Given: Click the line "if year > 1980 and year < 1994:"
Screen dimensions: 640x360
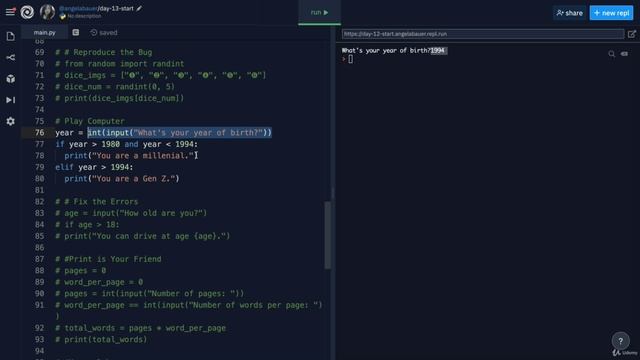Looking at the screenshot, I should (127, 144).
